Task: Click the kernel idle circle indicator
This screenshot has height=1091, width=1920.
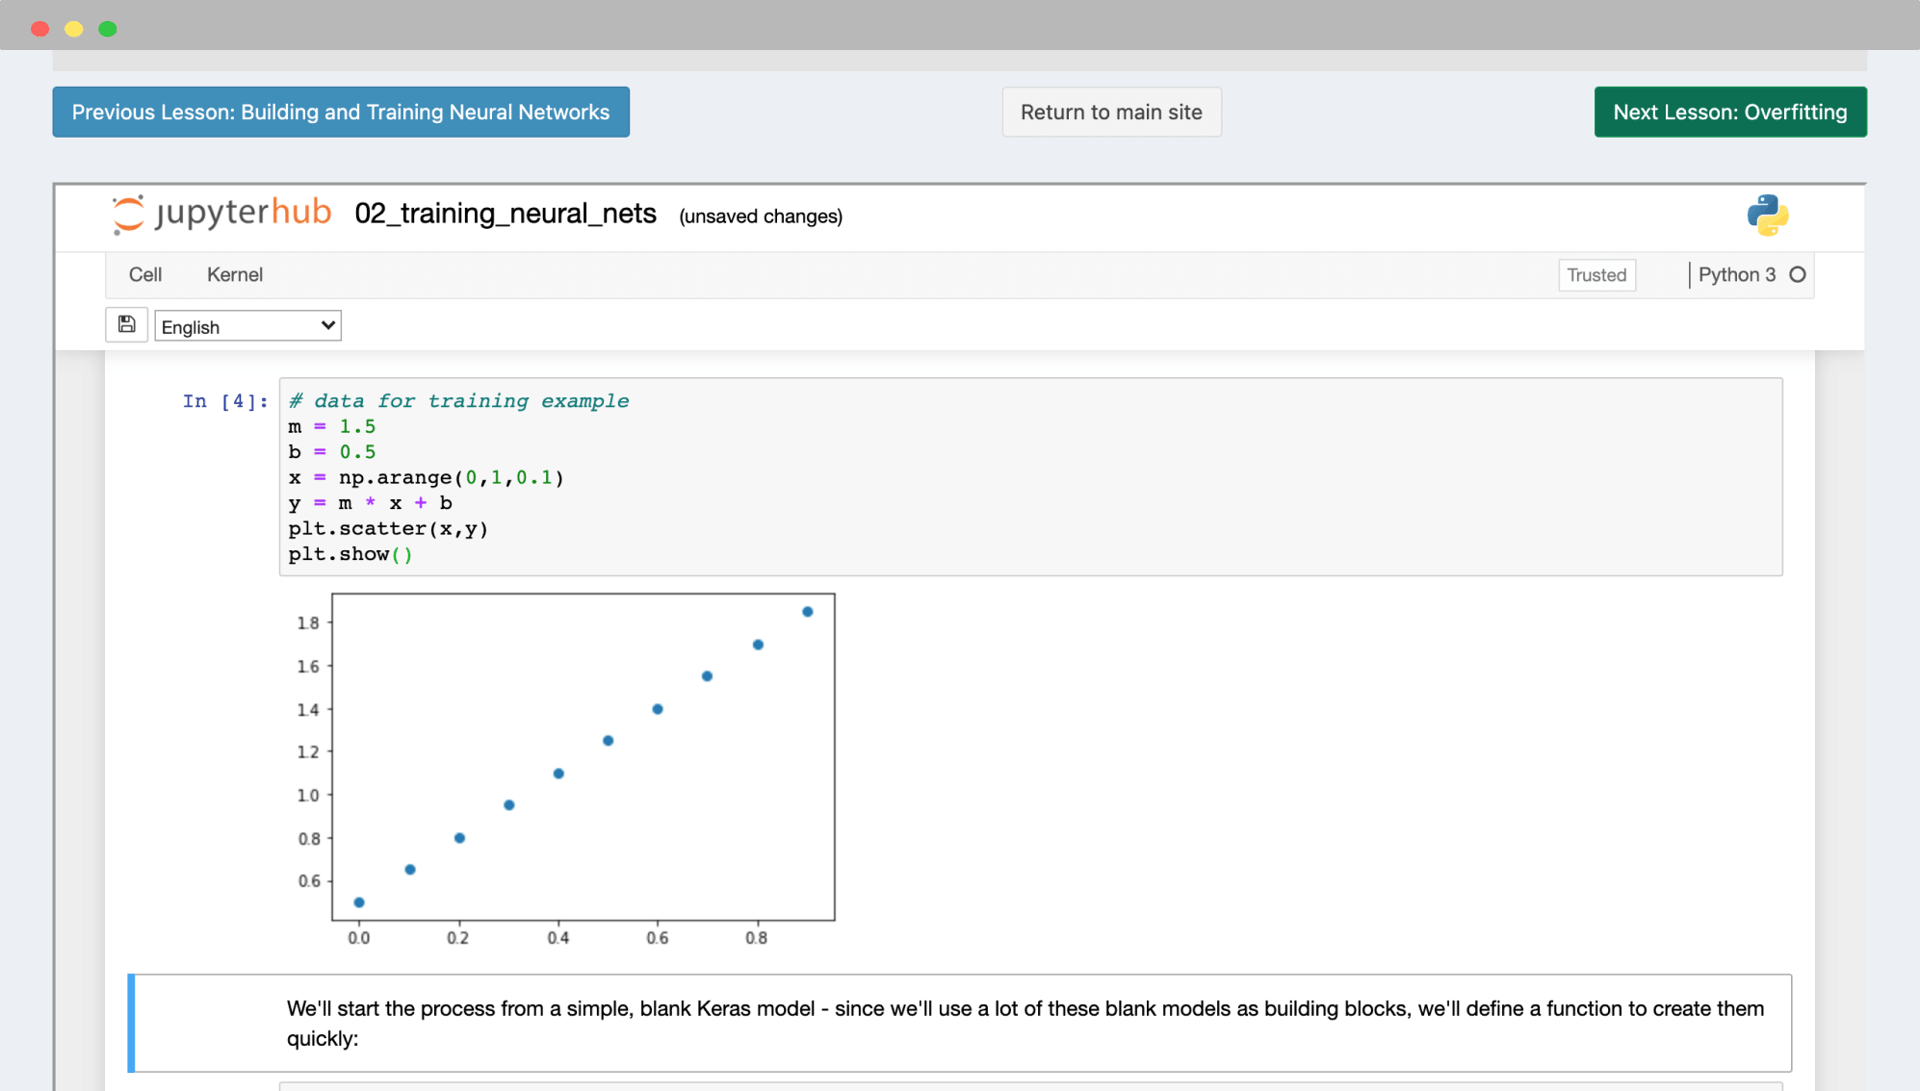Action: (x=1797, y=275)
